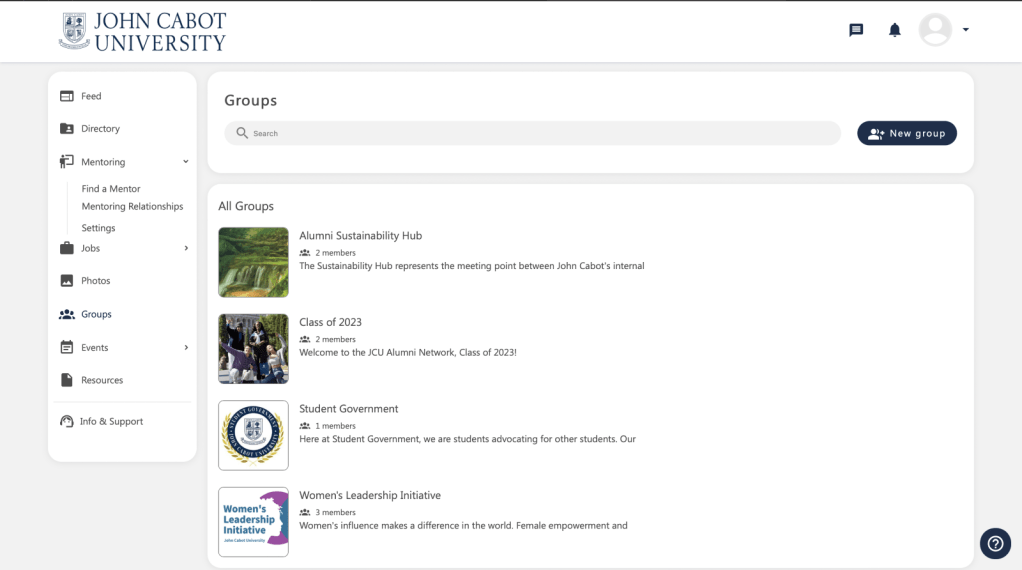Collapse the Mentoring menu chevron
The height and width of the screenshot is (570, 1022).
click(x=186, y=162)
